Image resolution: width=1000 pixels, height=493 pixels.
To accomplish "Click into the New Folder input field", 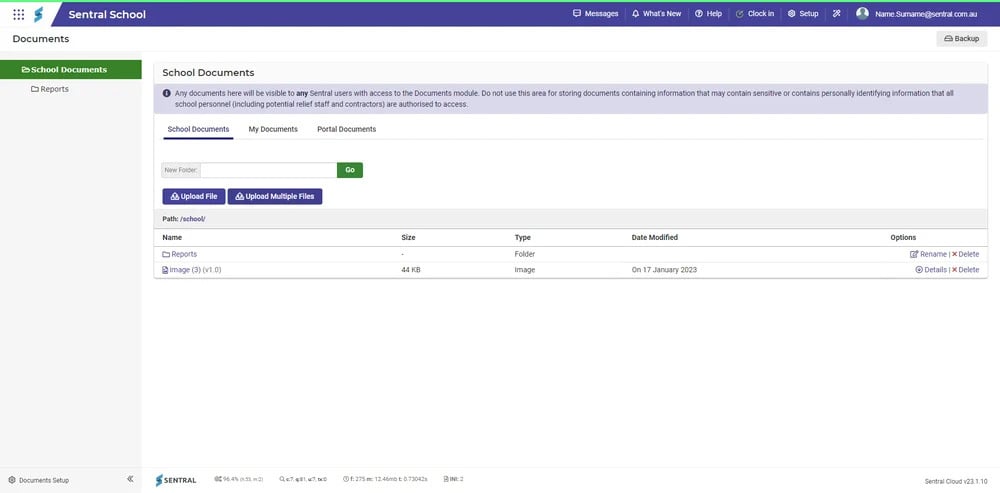I will point(268,170).
